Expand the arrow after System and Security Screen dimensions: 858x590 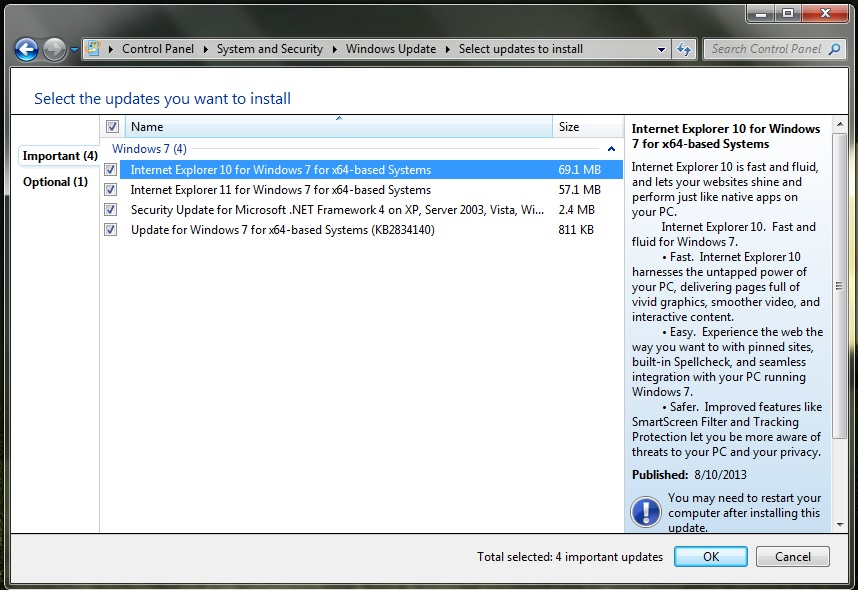pyautogui.click(x=334, y=49)
